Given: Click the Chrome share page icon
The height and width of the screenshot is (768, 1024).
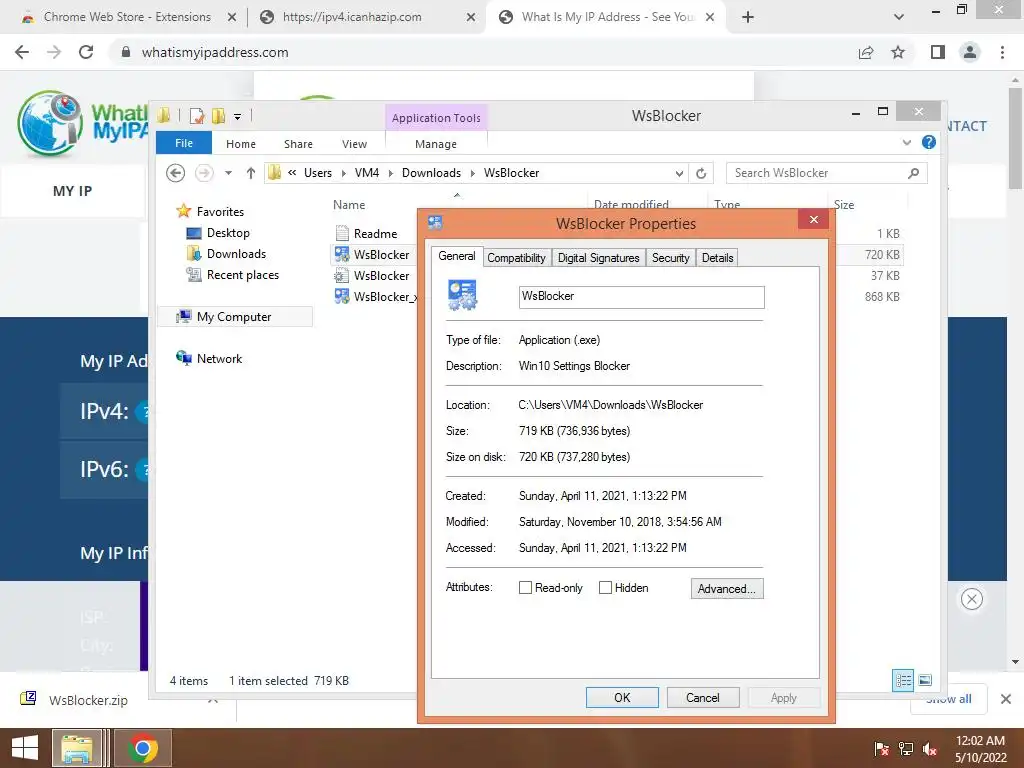Looking at the screenshot, I should tap(866, 52).
